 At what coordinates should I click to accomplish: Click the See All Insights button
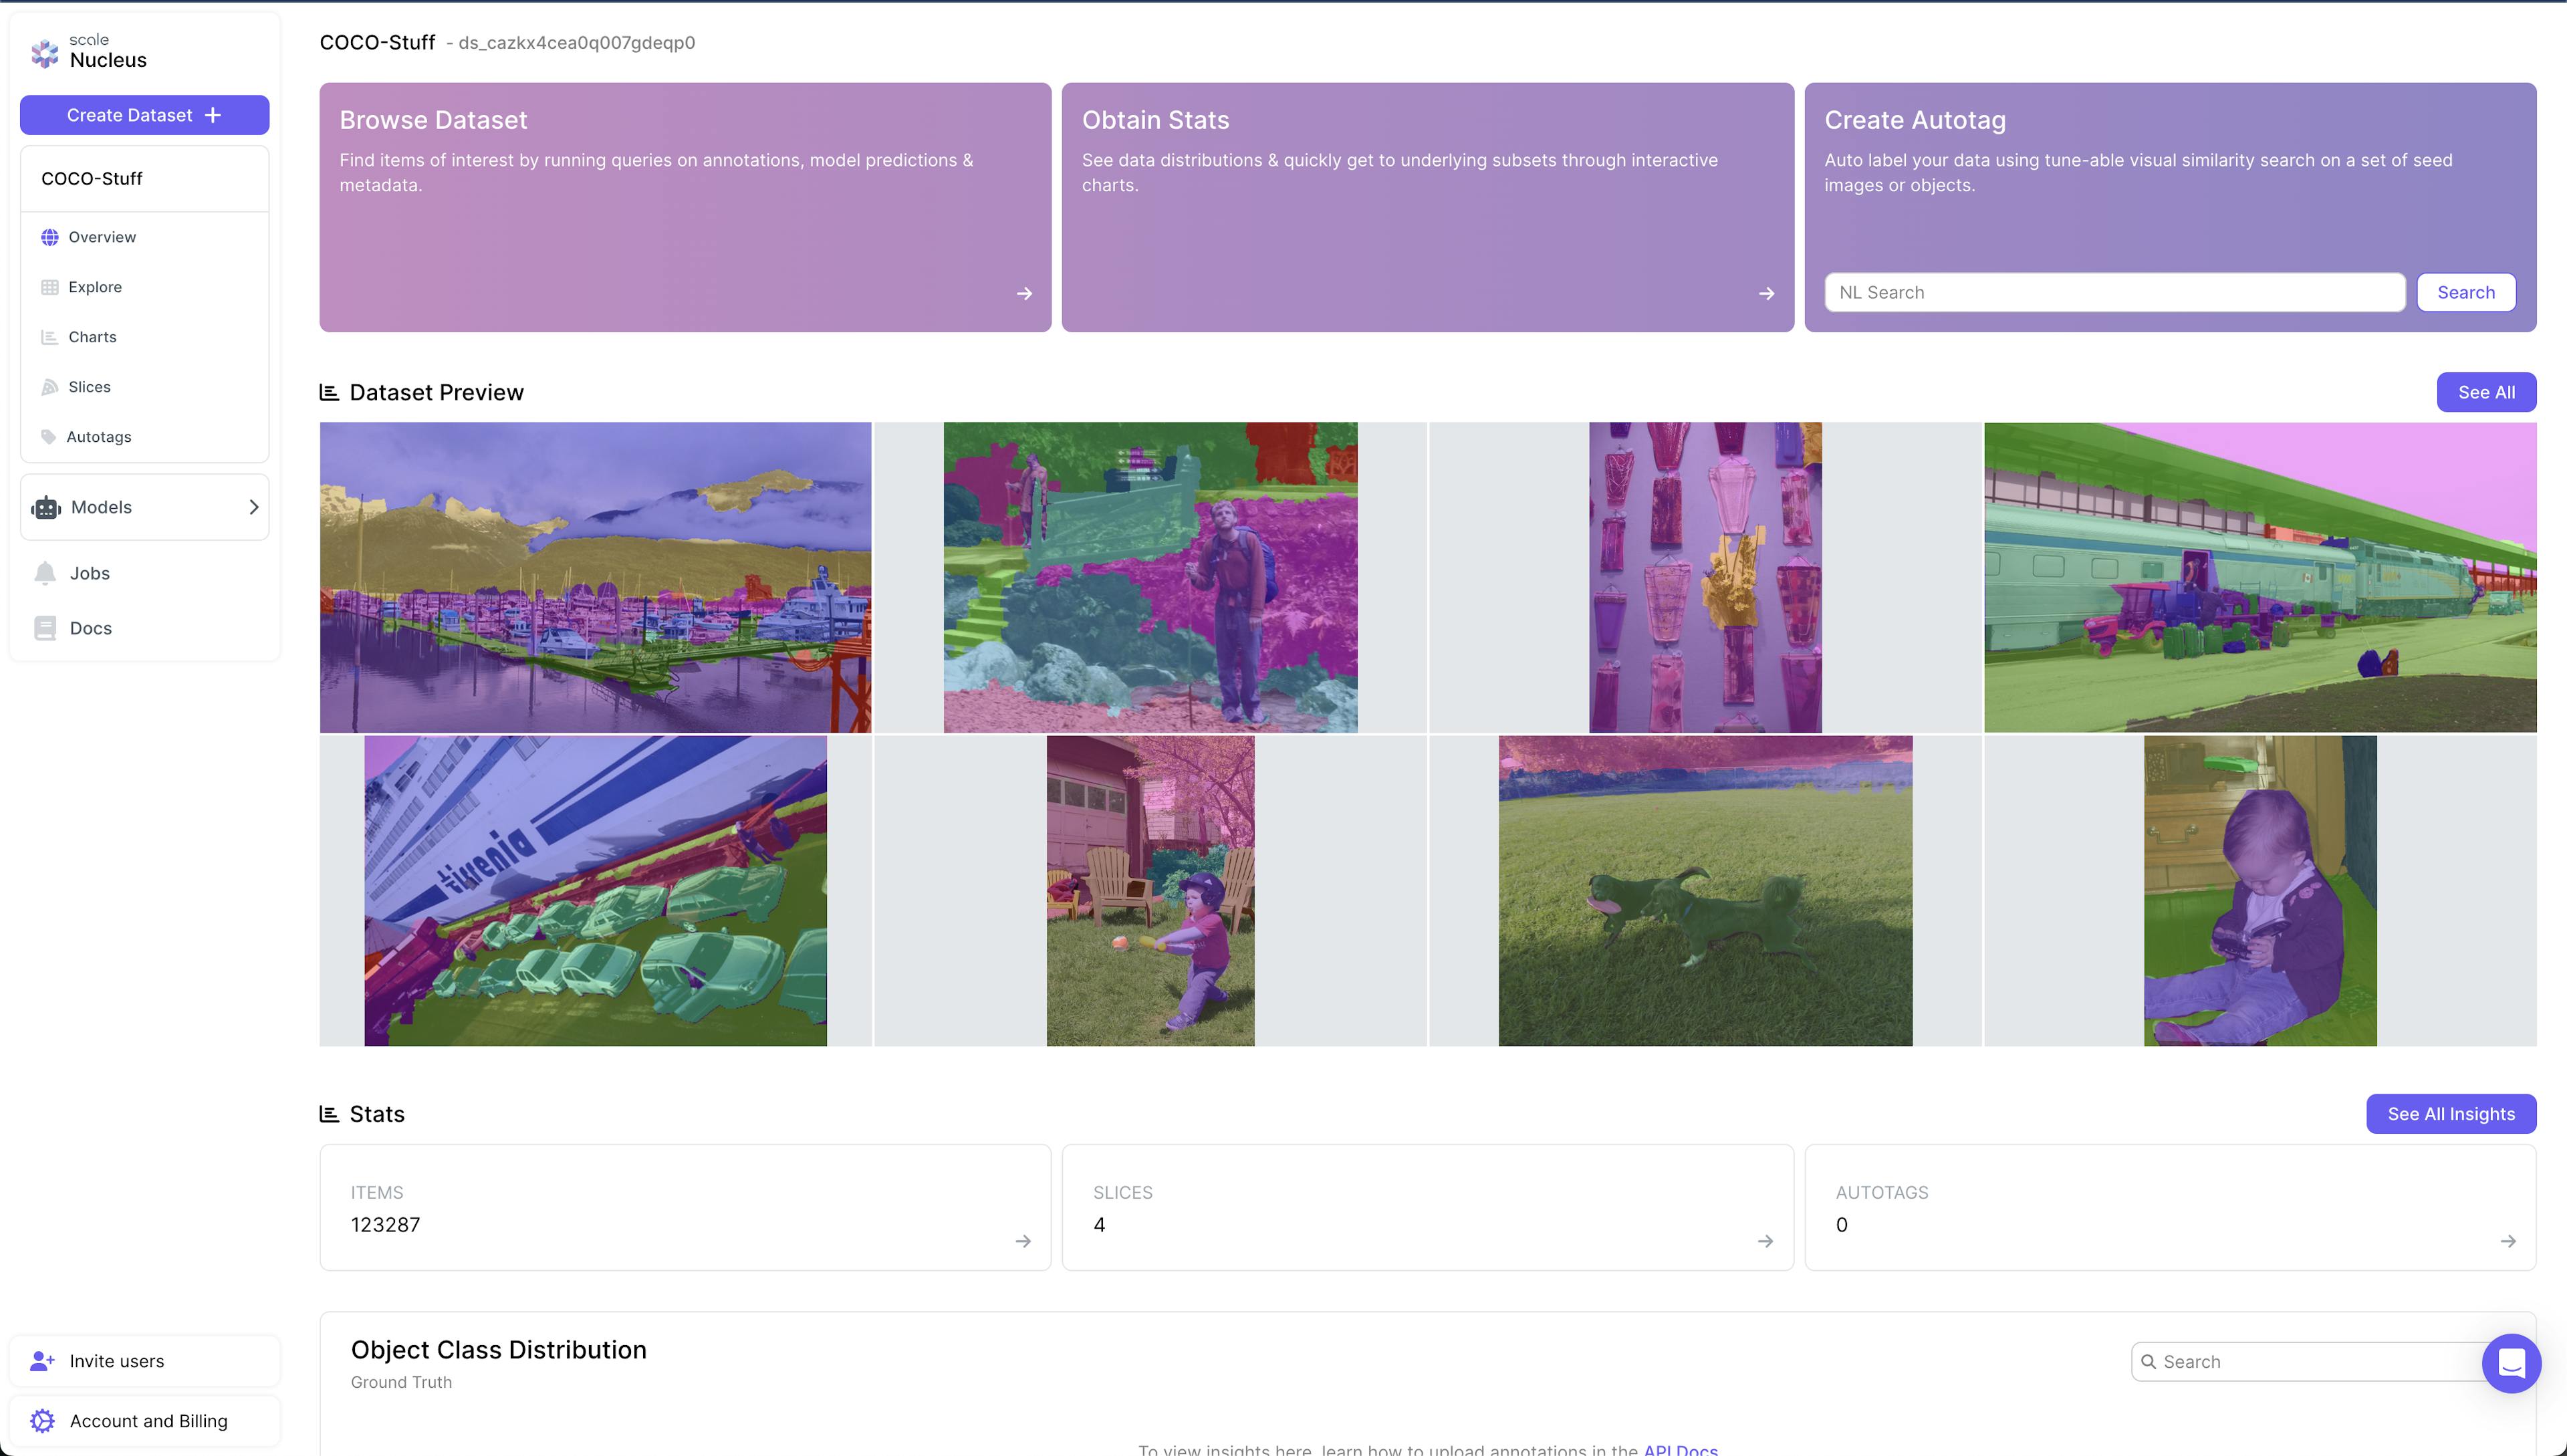pyautogui.click(x=2450, y=1114)
